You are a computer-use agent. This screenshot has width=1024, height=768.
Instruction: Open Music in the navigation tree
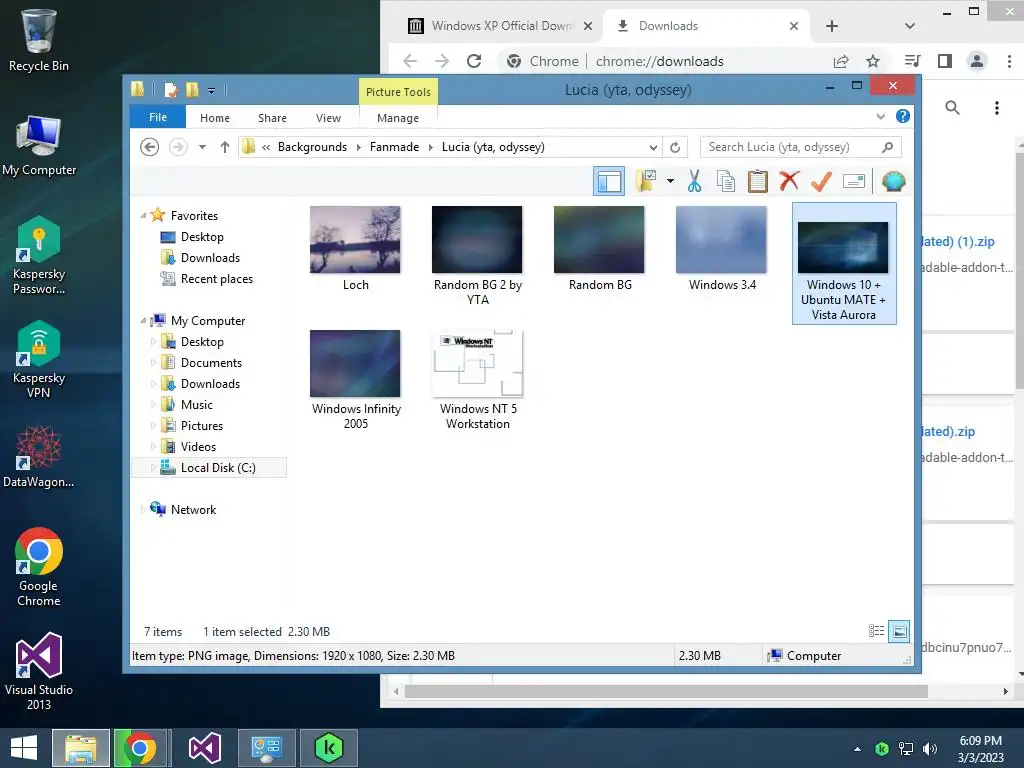187,404
